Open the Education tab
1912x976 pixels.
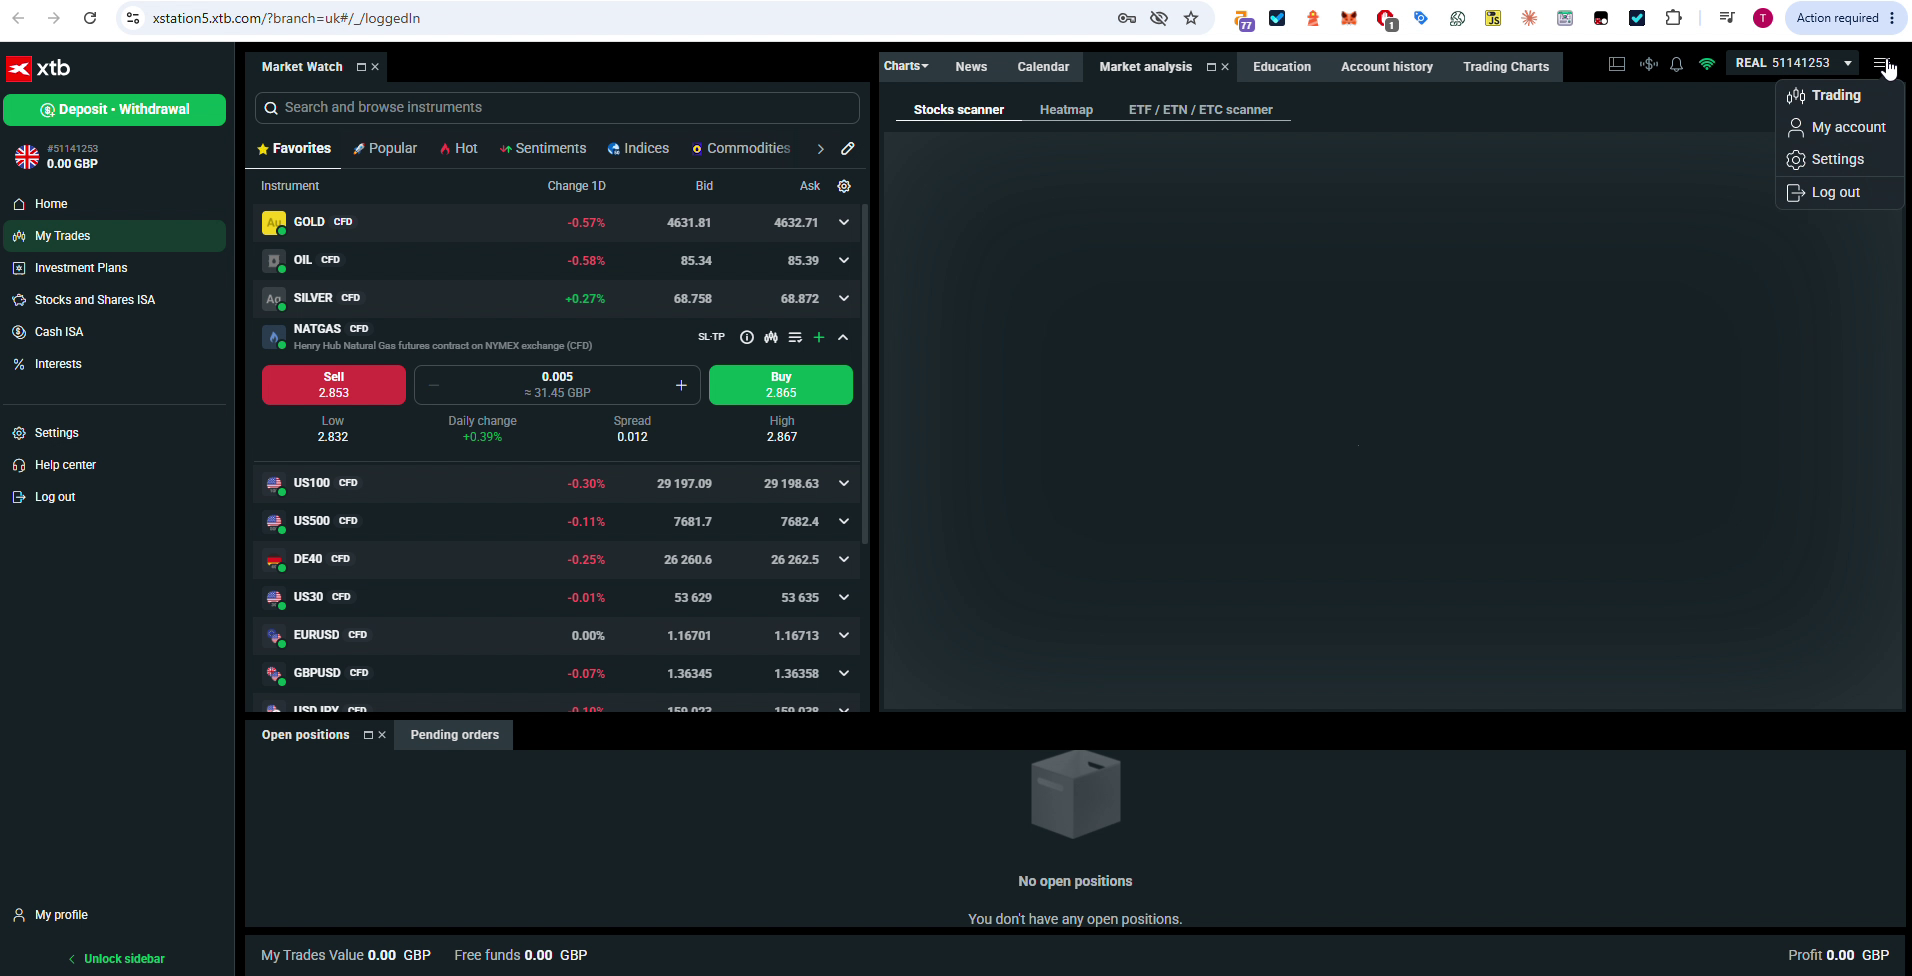tap(1281, 67)
